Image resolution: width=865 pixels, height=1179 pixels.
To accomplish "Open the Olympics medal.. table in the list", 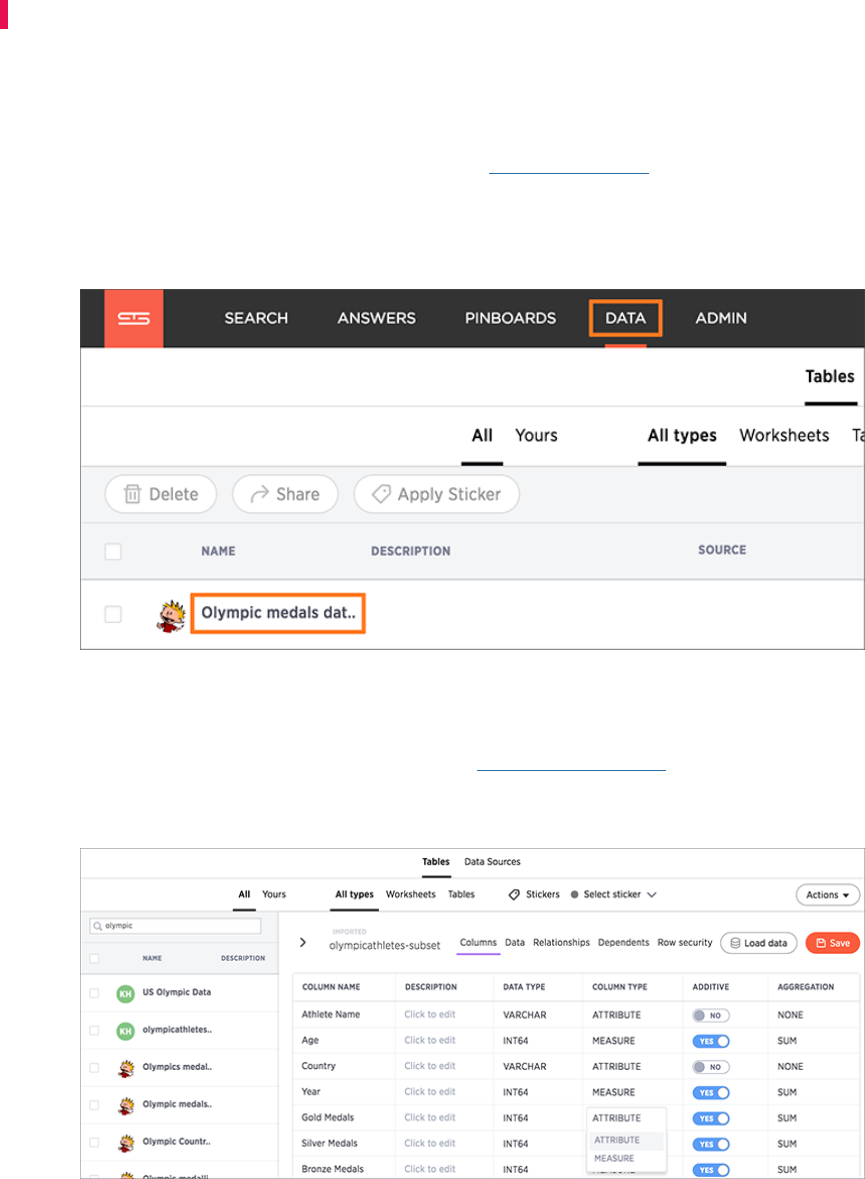I will (x=177, y=1067).
